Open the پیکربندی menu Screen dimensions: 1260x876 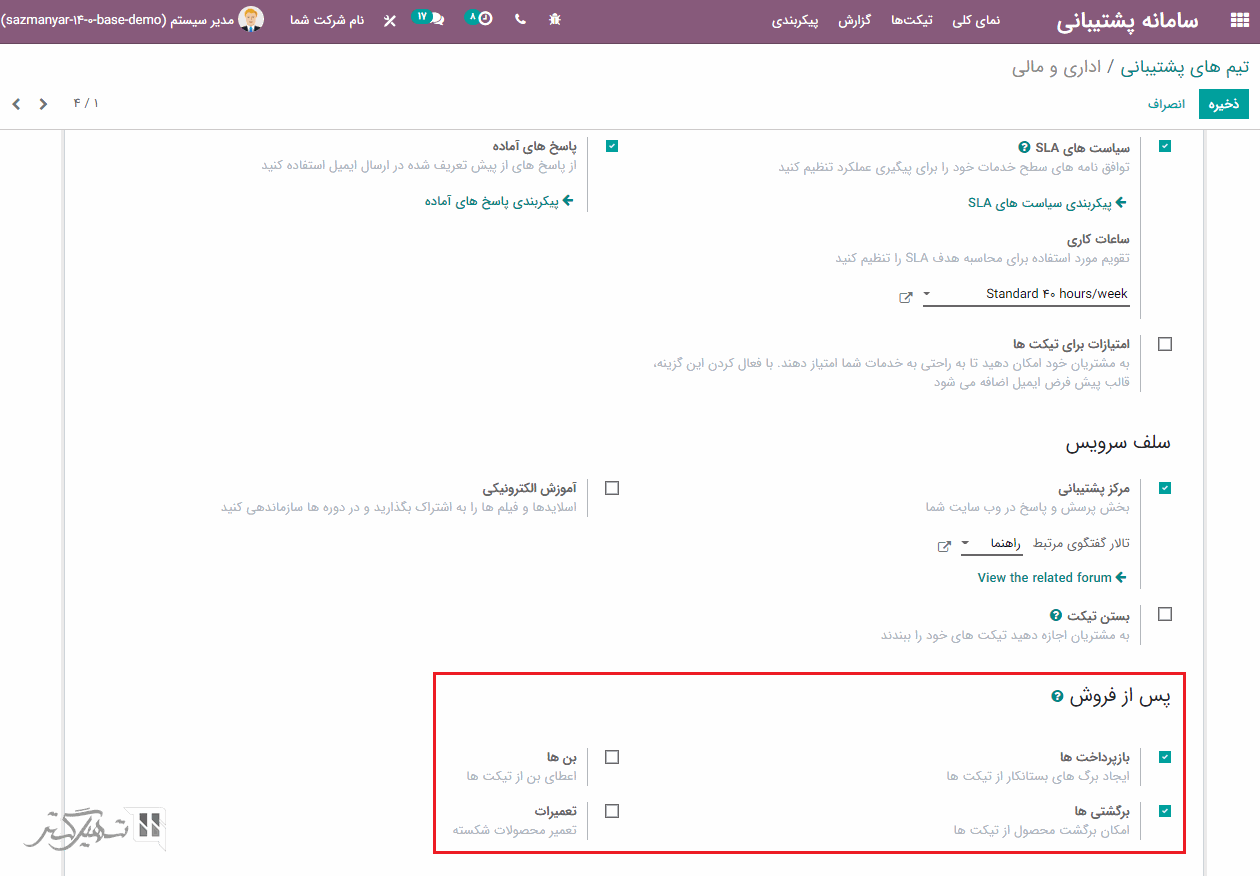794,20
